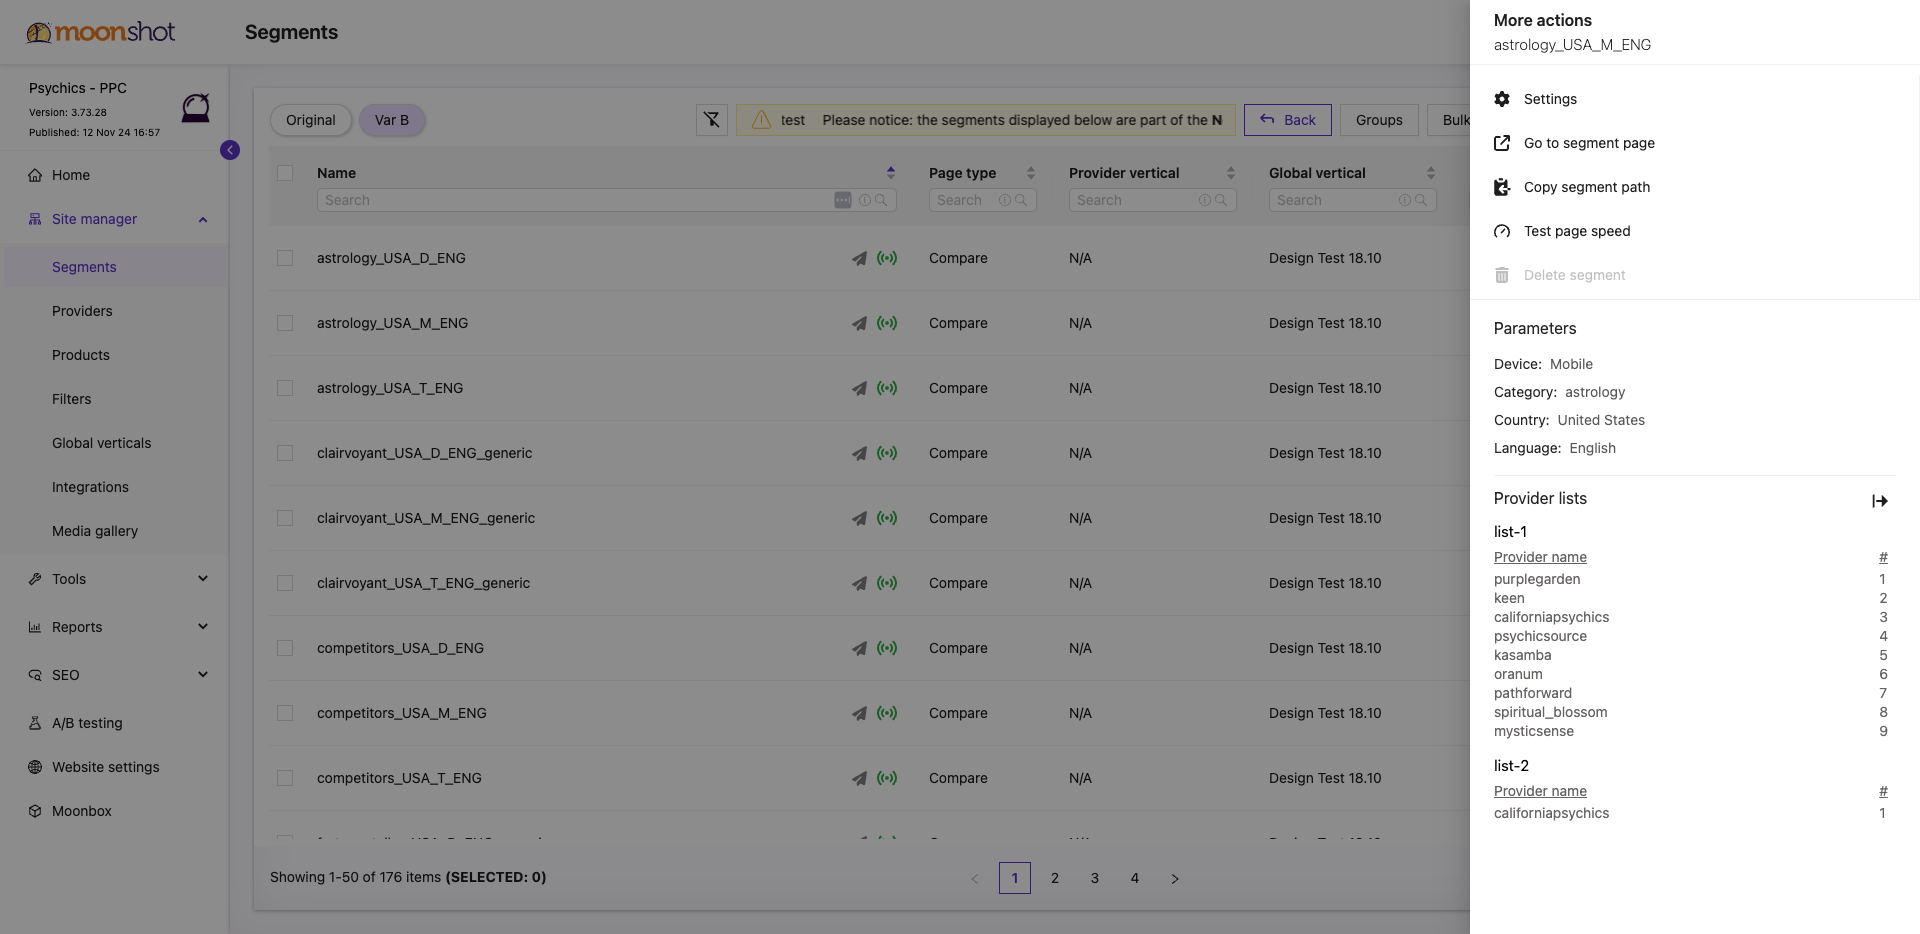The image size is (1920, 934).
Task: Click Home house icon in sidebar
Action: [x=35, y=175]
